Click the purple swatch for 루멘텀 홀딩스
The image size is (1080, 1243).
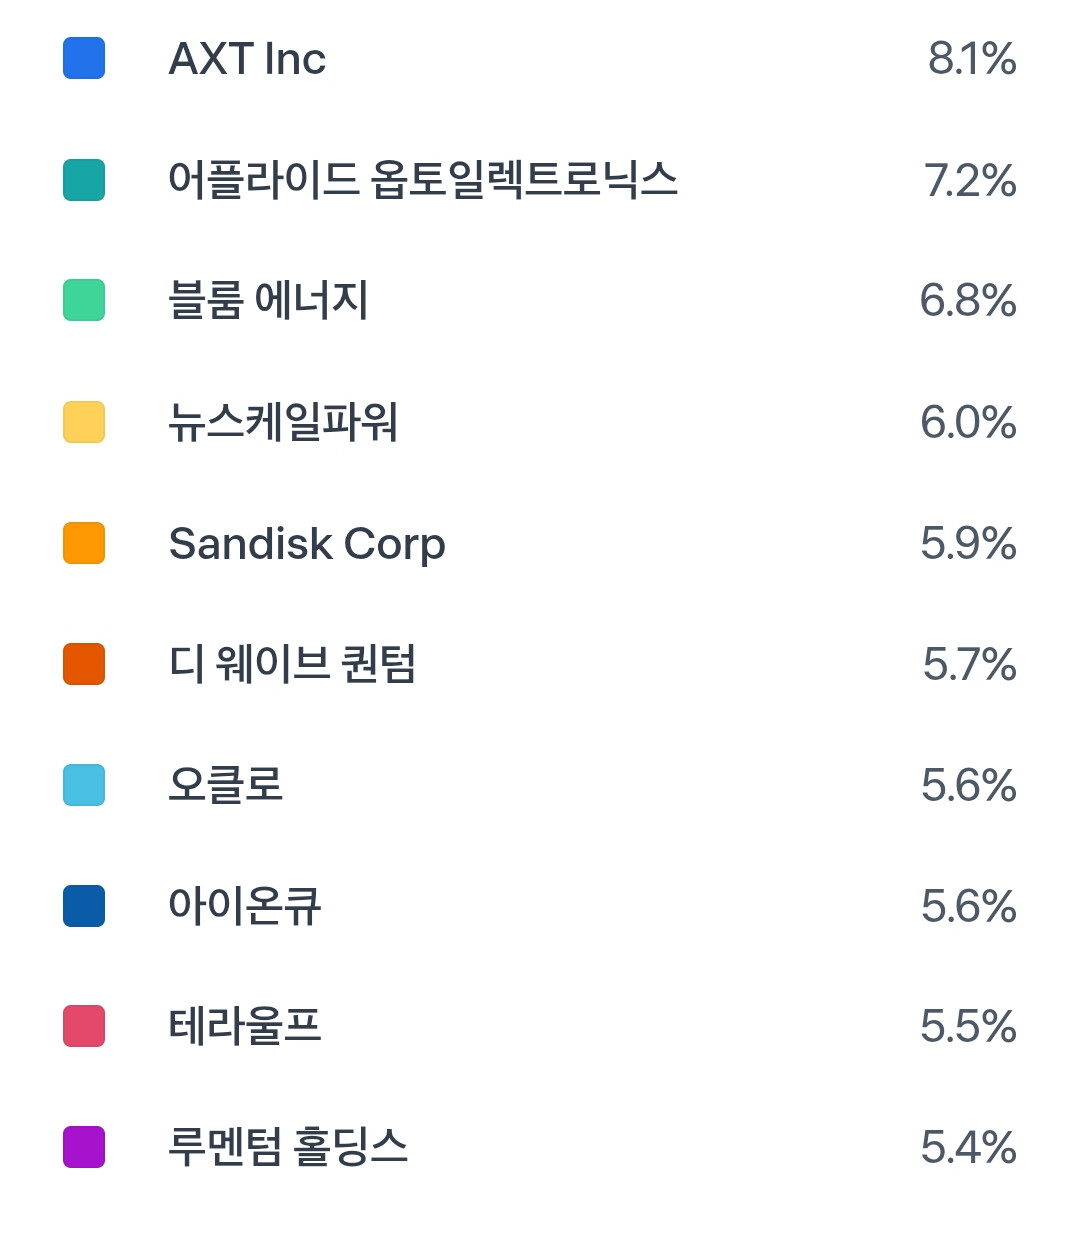tap(84, 1147)
